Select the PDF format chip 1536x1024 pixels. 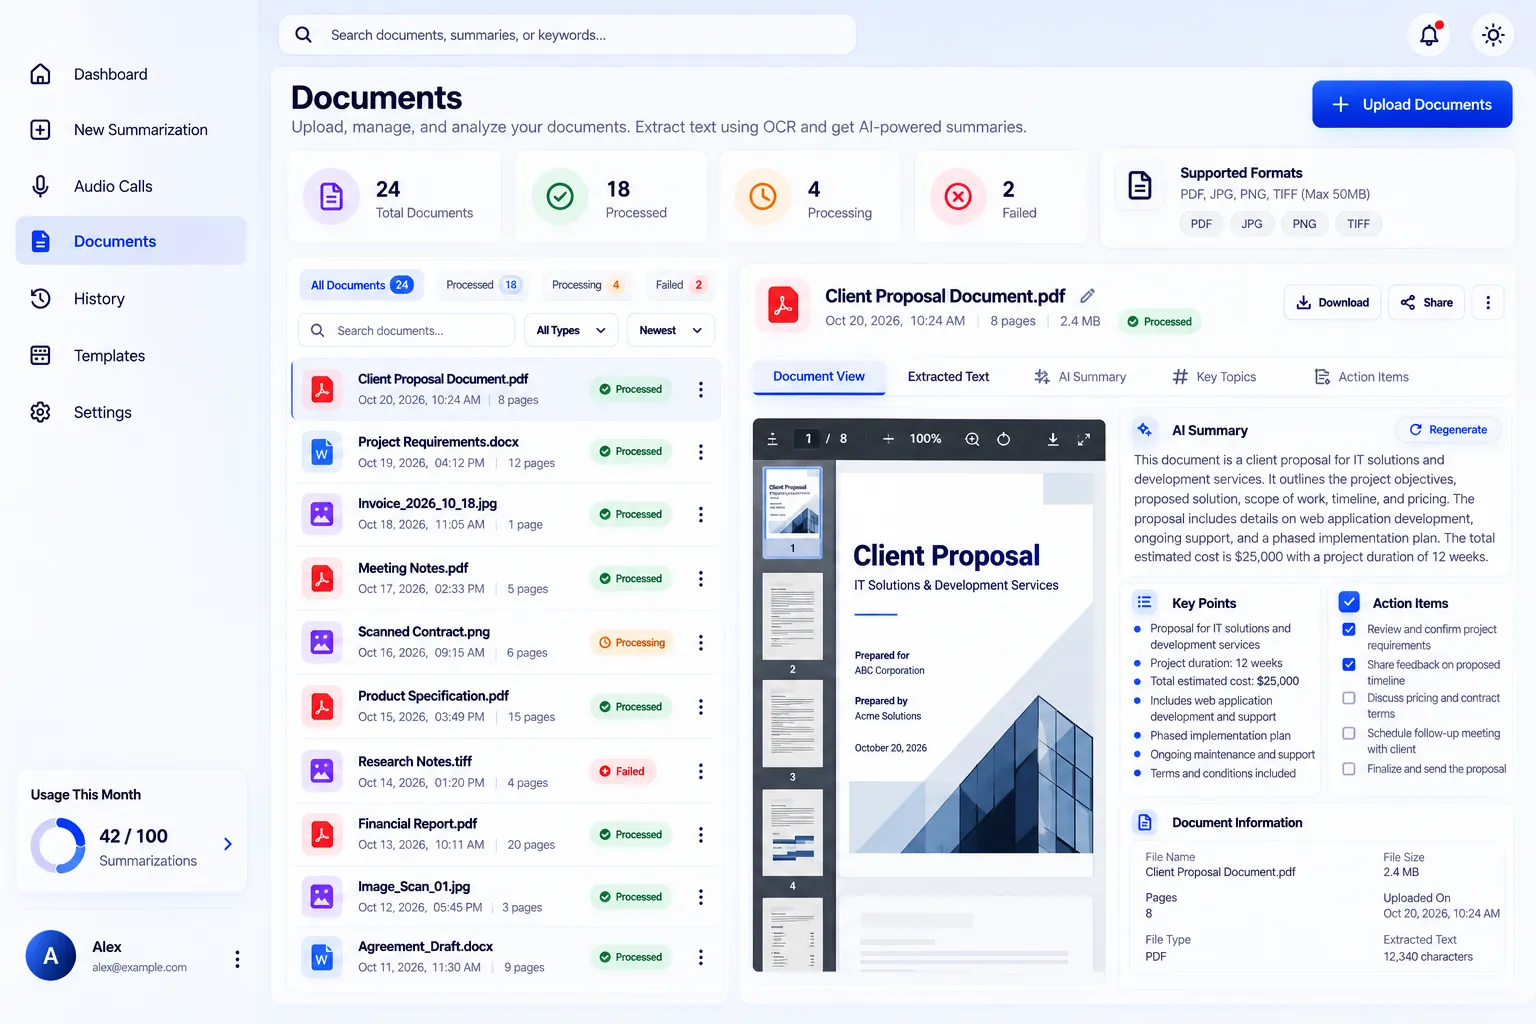click(x=1201, y=224)
